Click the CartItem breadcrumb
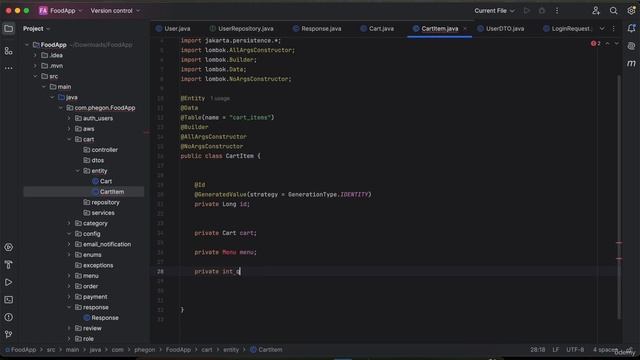The image size is (640, 360). 266,350
